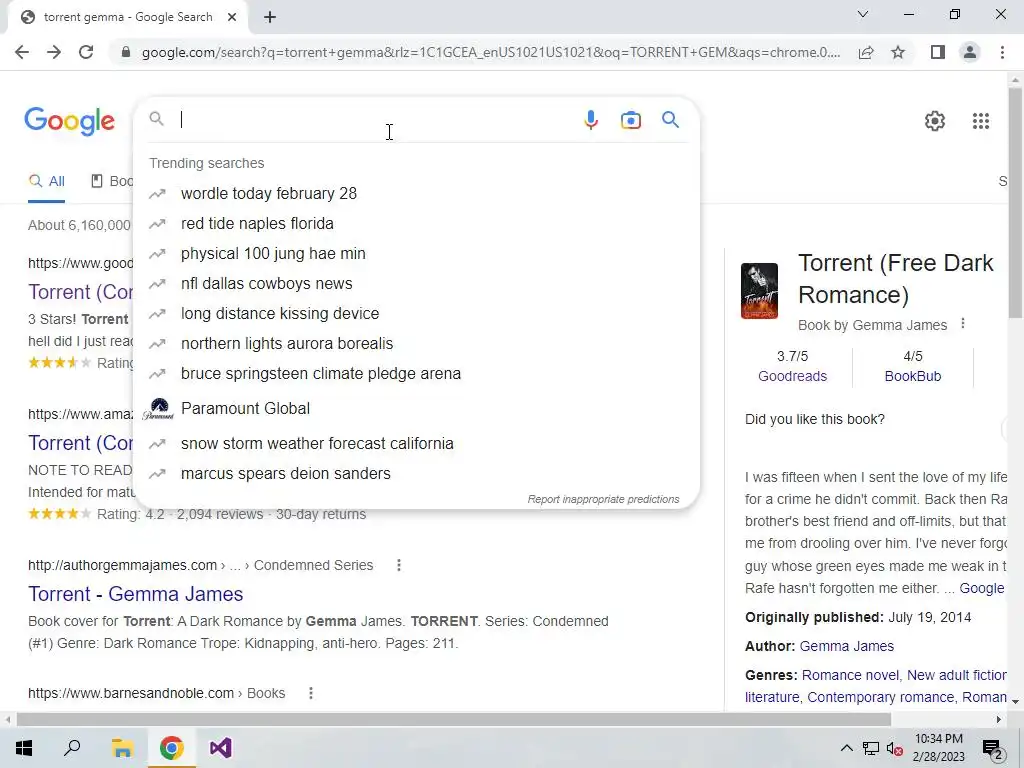Select suggestion red tide naples florida
Viewport: 1024px width, 768px height.
[416, 223]
